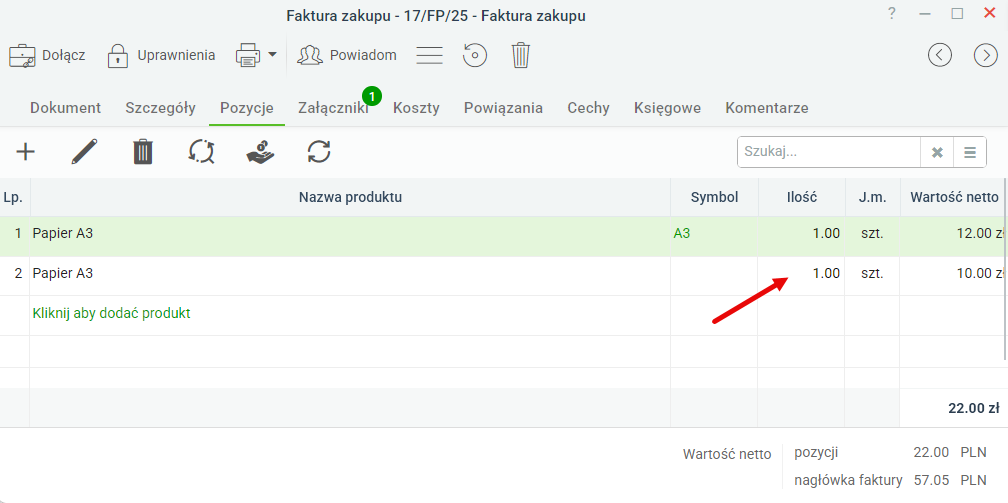Click the Szukaj search field
This screenshot has width=1008, height=503.
(829, 152)
